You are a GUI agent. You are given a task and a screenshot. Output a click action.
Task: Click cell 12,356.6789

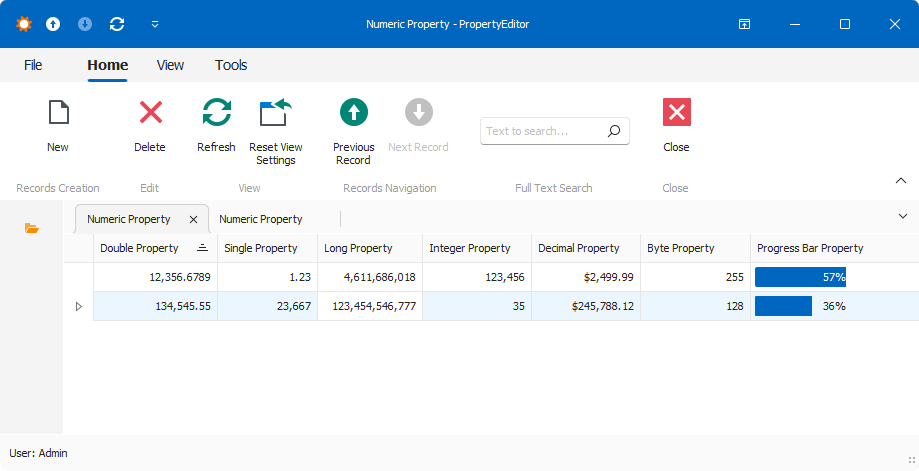coord(155,277)
